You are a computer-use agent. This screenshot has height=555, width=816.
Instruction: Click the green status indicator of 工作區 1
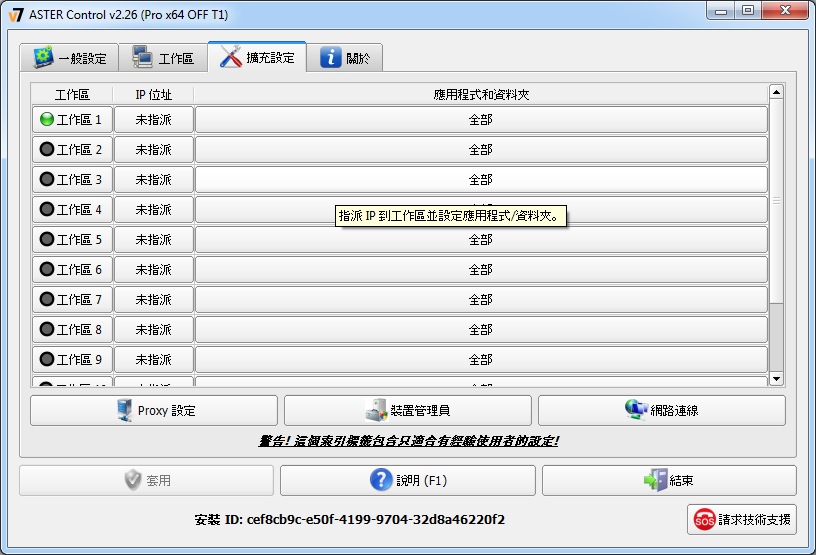[x=47, y=119]
